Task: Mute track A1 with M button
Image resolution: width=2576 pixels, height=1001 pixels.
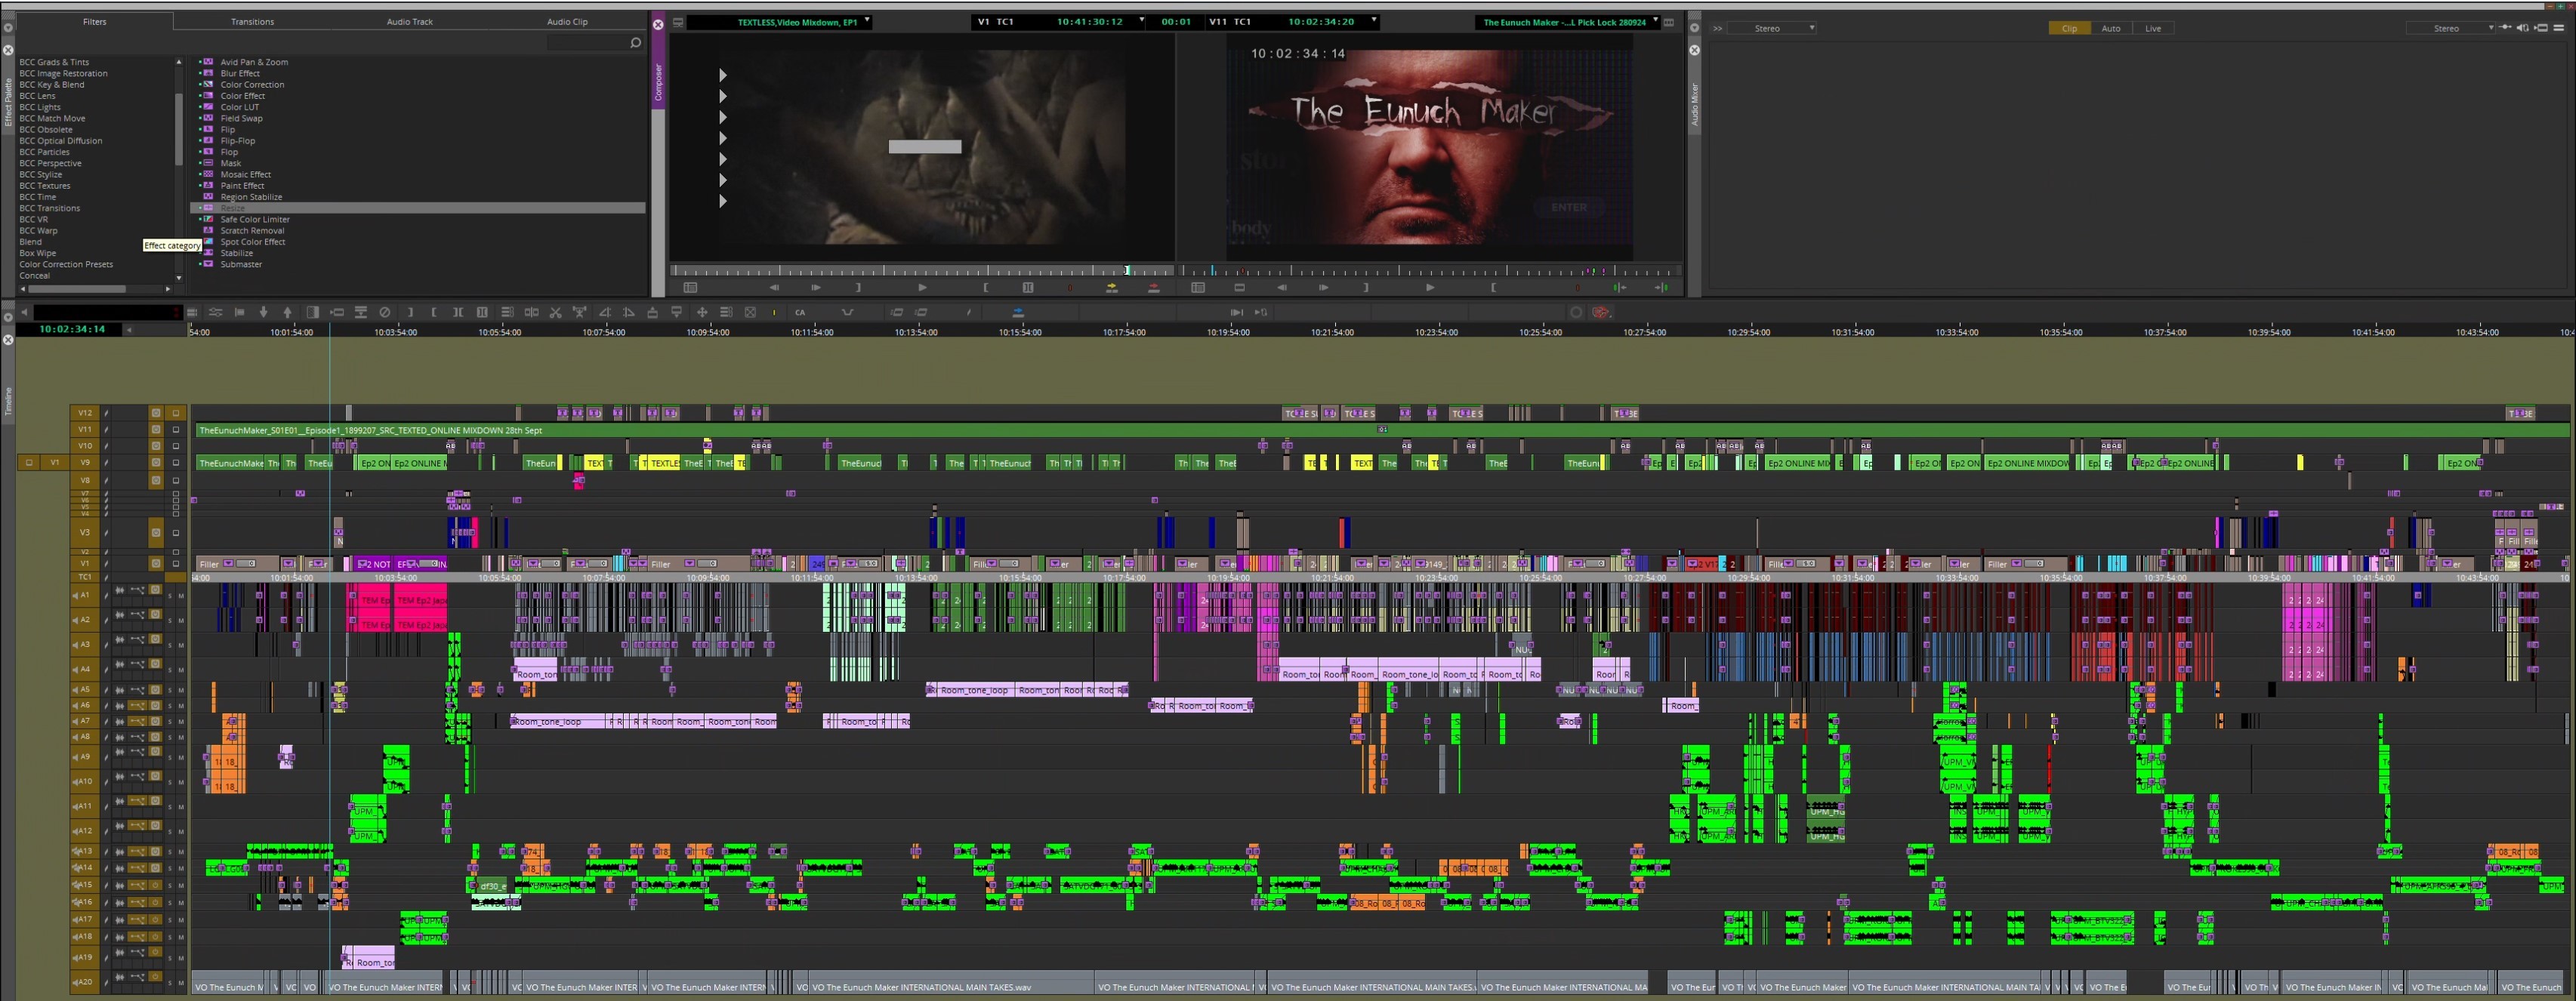Action: click(x=181, y=596)
